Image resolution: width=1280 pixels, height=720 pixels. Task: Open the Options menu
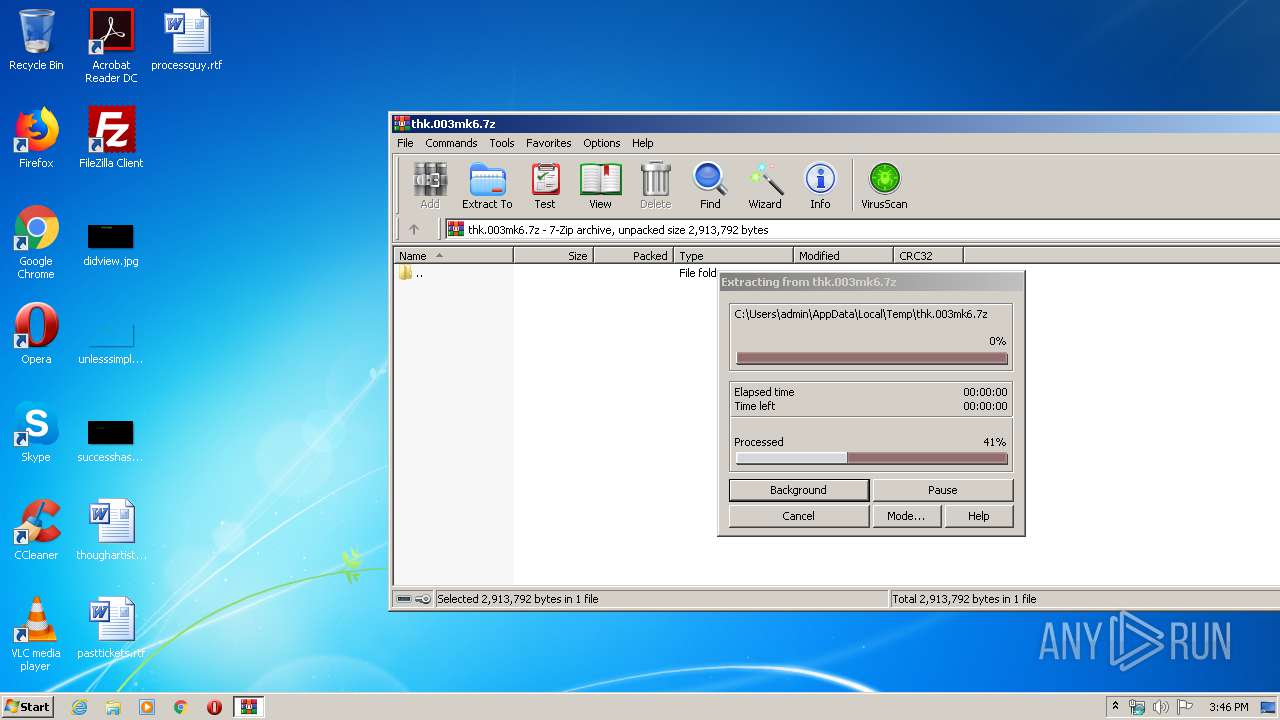point(601,143)
